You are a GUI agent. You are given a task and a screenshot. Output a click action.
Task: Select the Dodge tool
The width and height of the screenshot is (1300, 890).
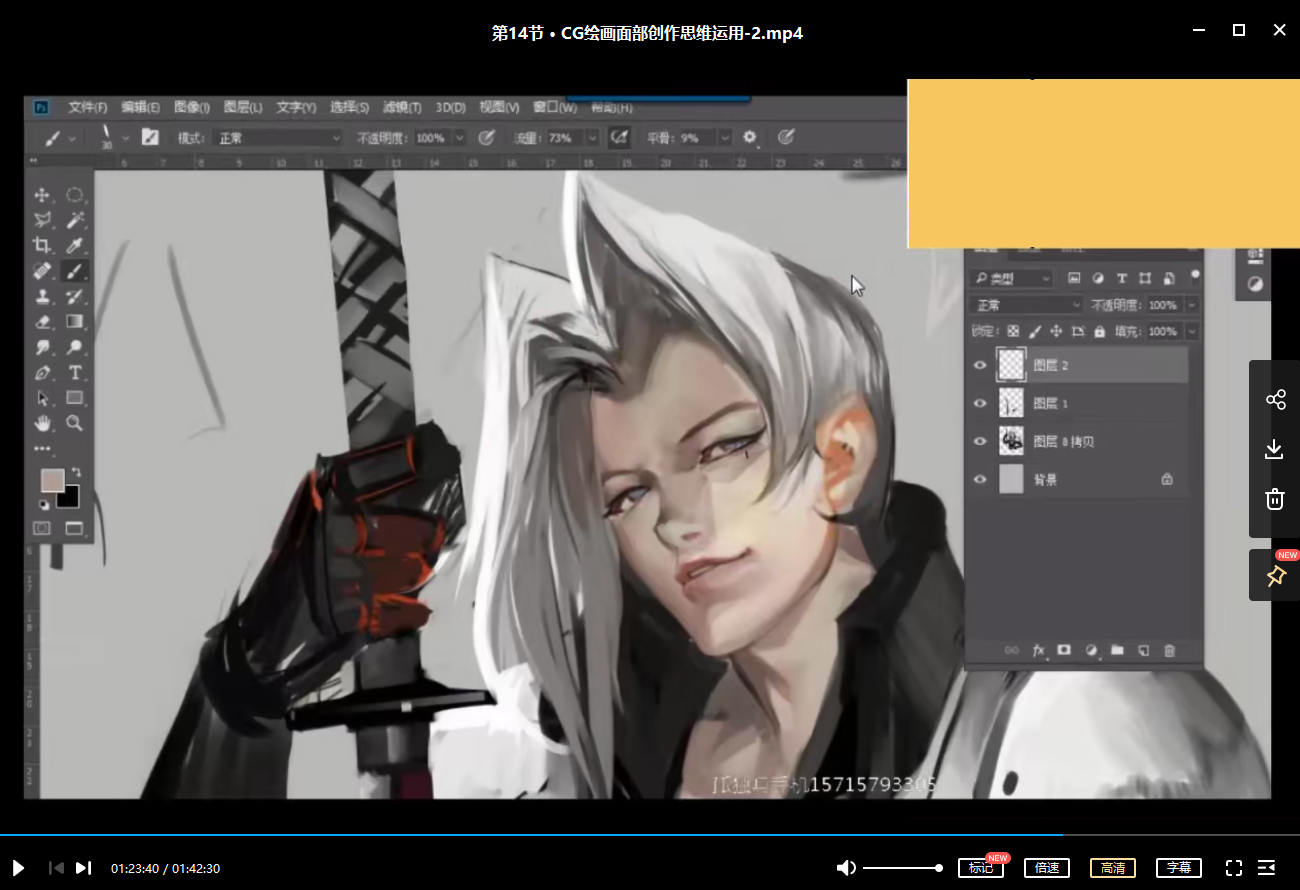click(74, 347)
